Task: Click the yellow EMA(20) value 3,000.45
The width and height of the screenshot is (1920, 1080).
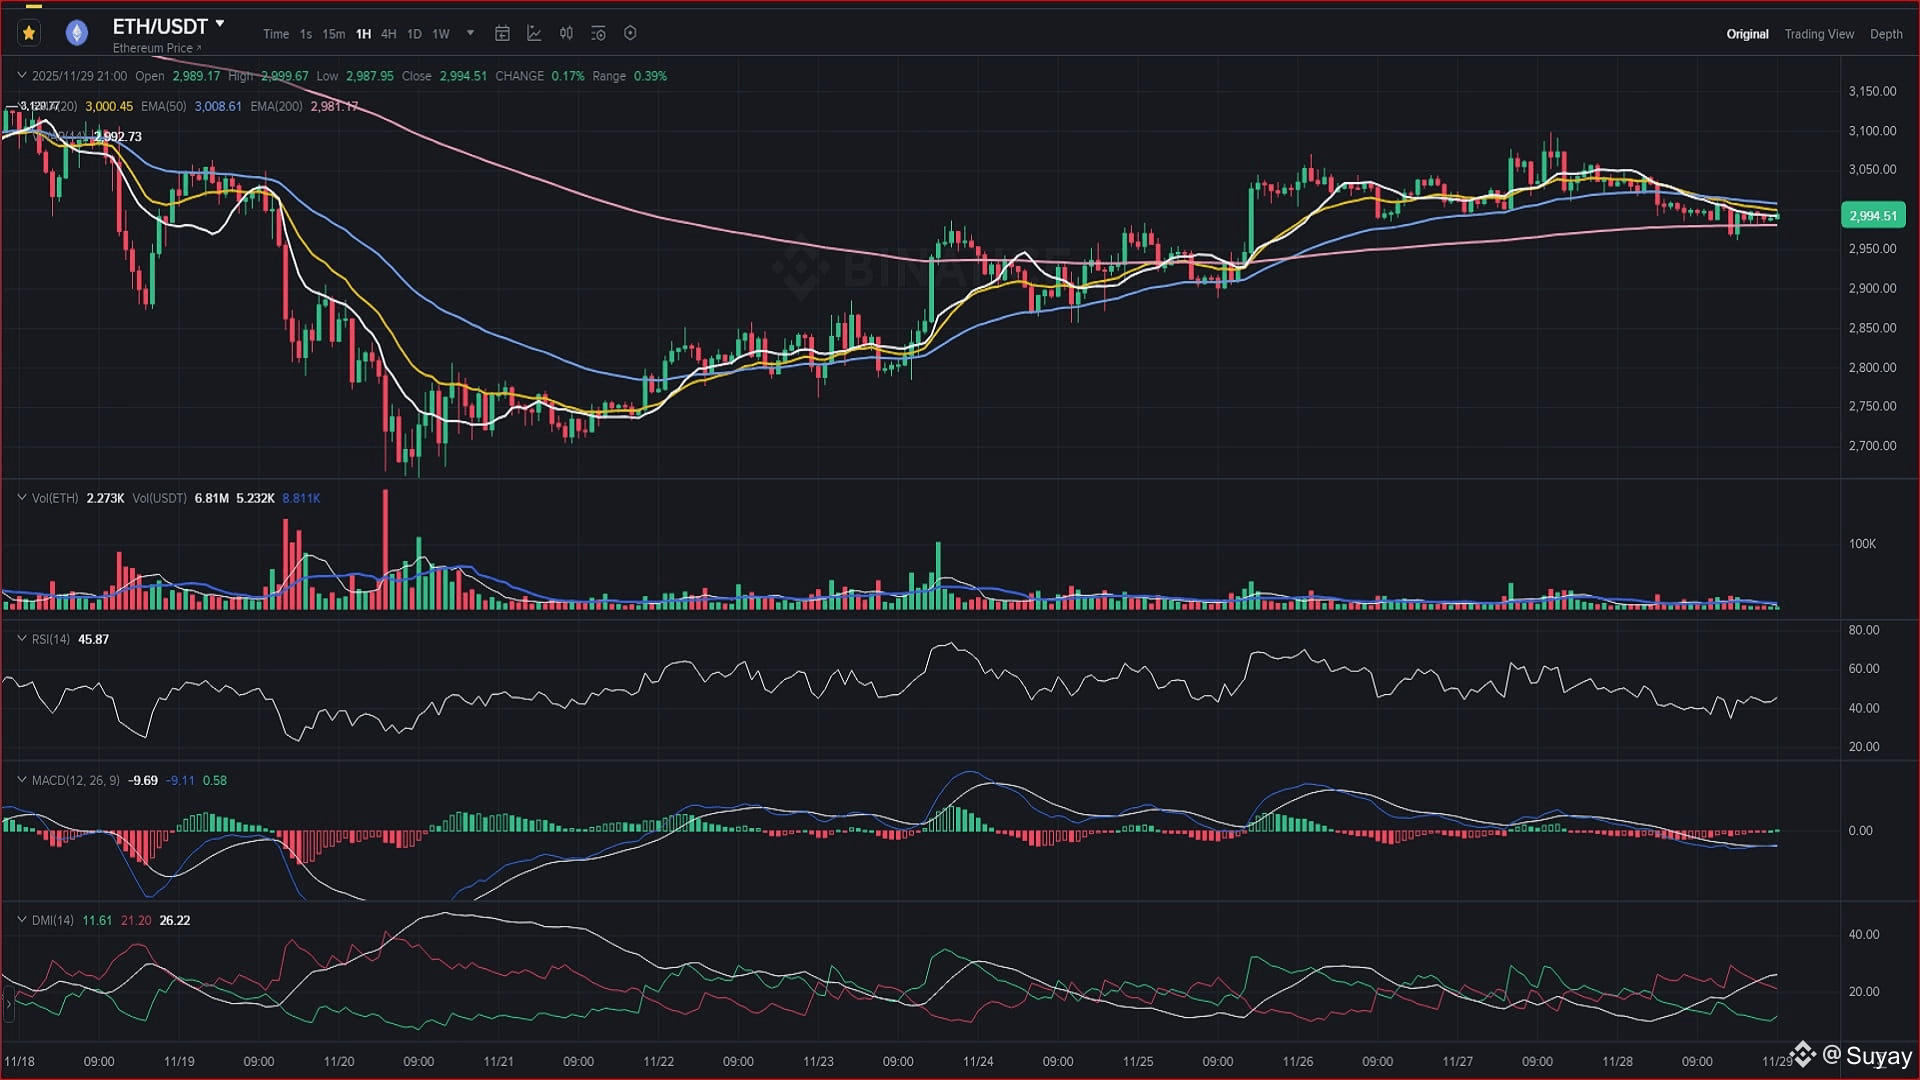Action: pos(109,106)
